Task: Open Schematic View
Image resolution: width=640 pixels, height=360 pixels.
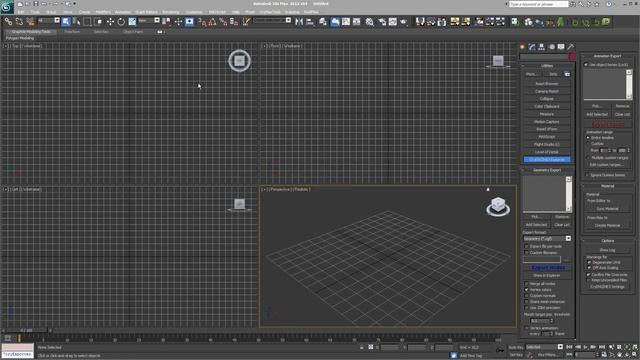Action: coord(357,22)
